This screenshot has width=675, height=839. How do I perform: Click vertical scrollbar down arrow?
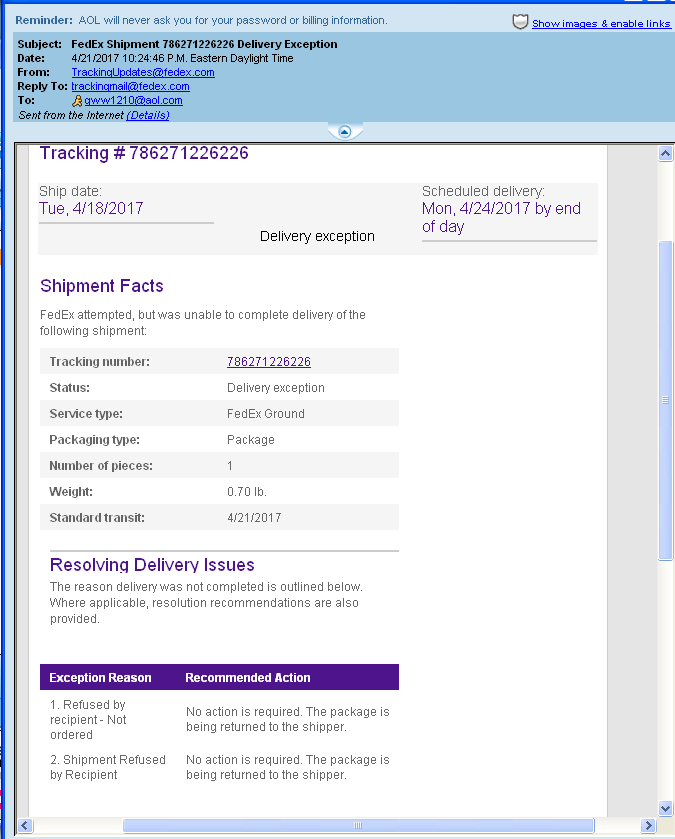tap(665, 808)
